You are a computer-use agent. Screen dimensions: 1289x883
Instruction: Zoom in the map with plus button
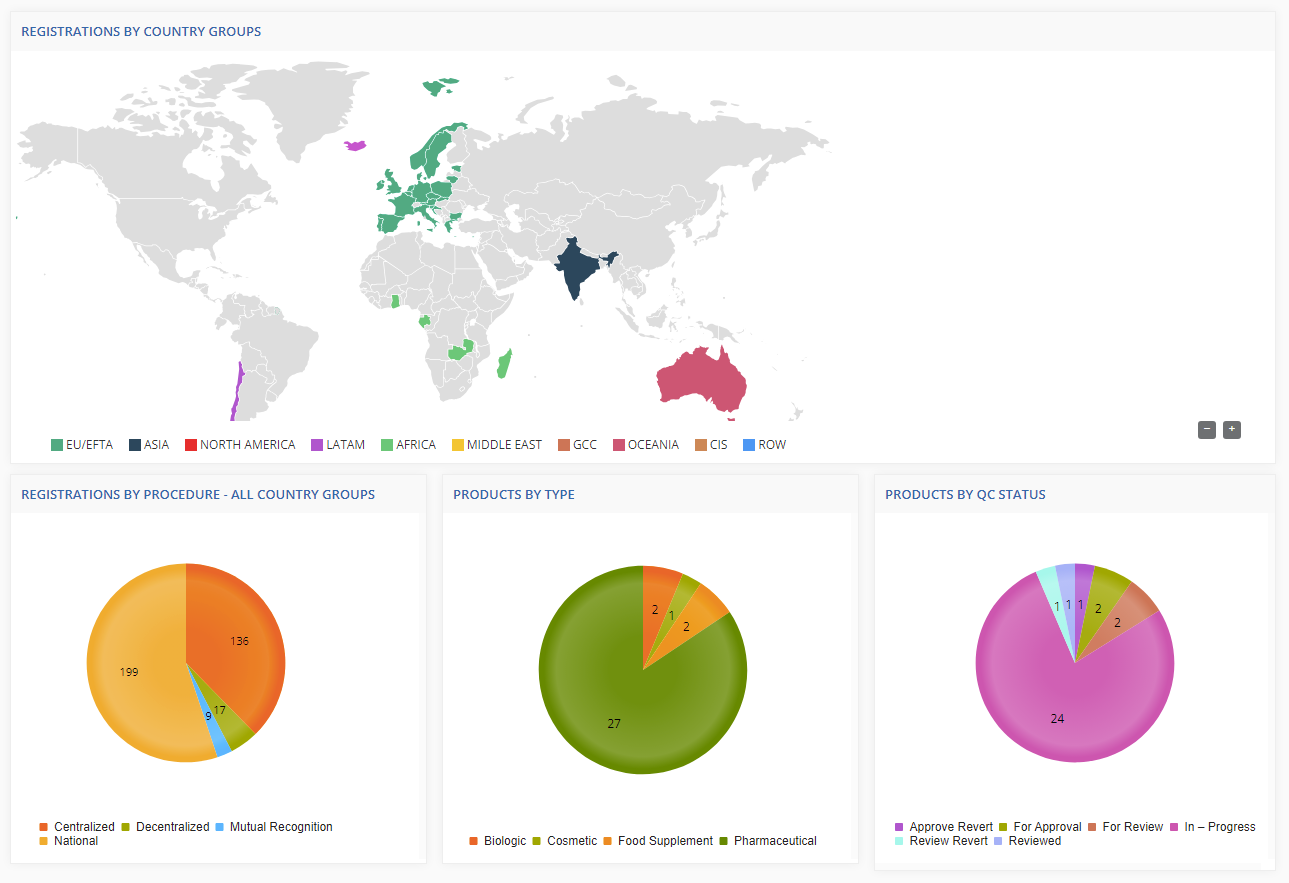[x=1231, y=429]
